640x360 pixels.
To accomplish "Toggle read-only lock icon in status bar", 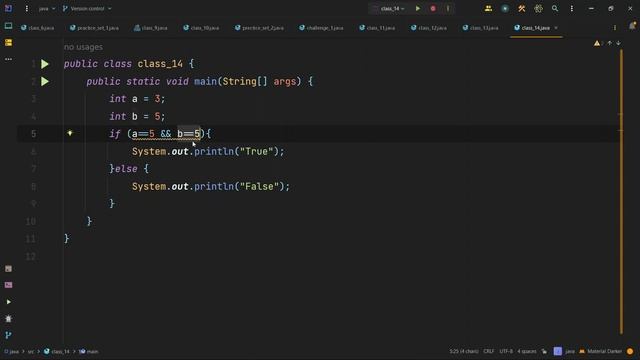I will (544, 351).
